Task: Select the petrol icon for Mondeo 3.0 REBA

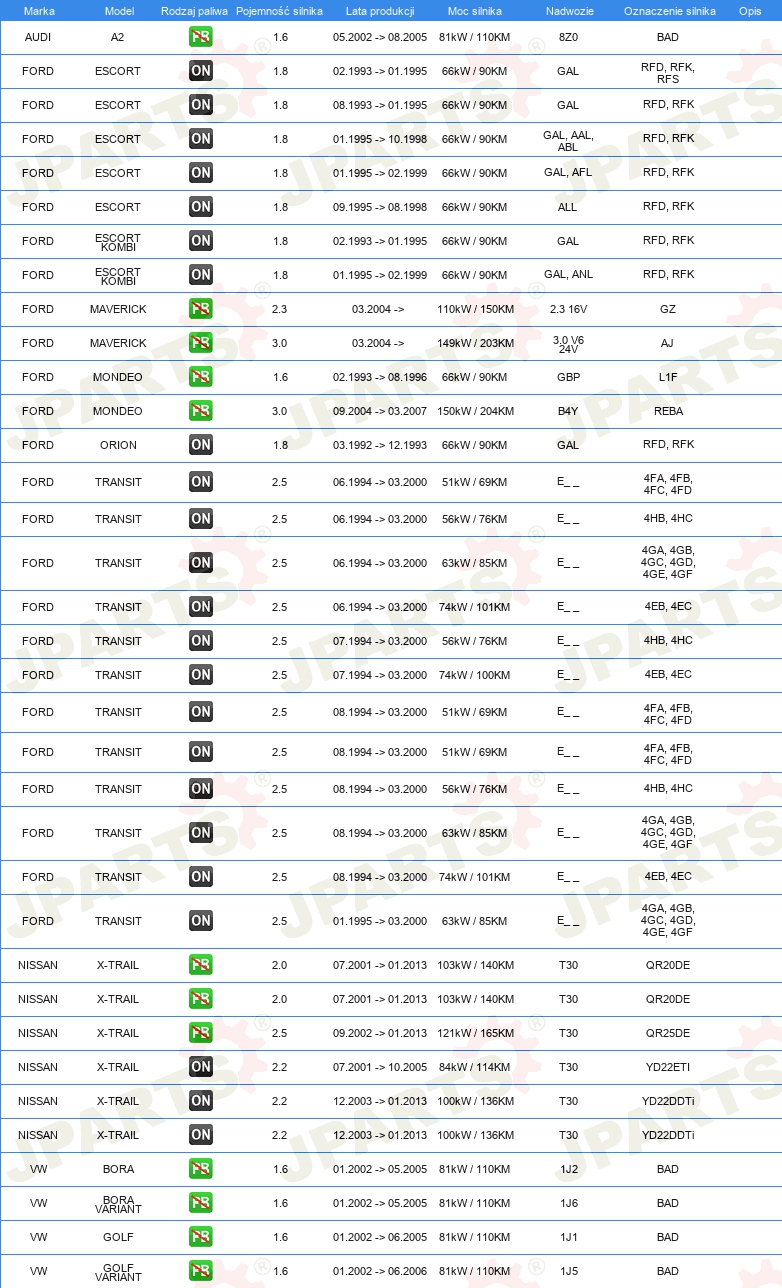Action: tap(201, 411)
